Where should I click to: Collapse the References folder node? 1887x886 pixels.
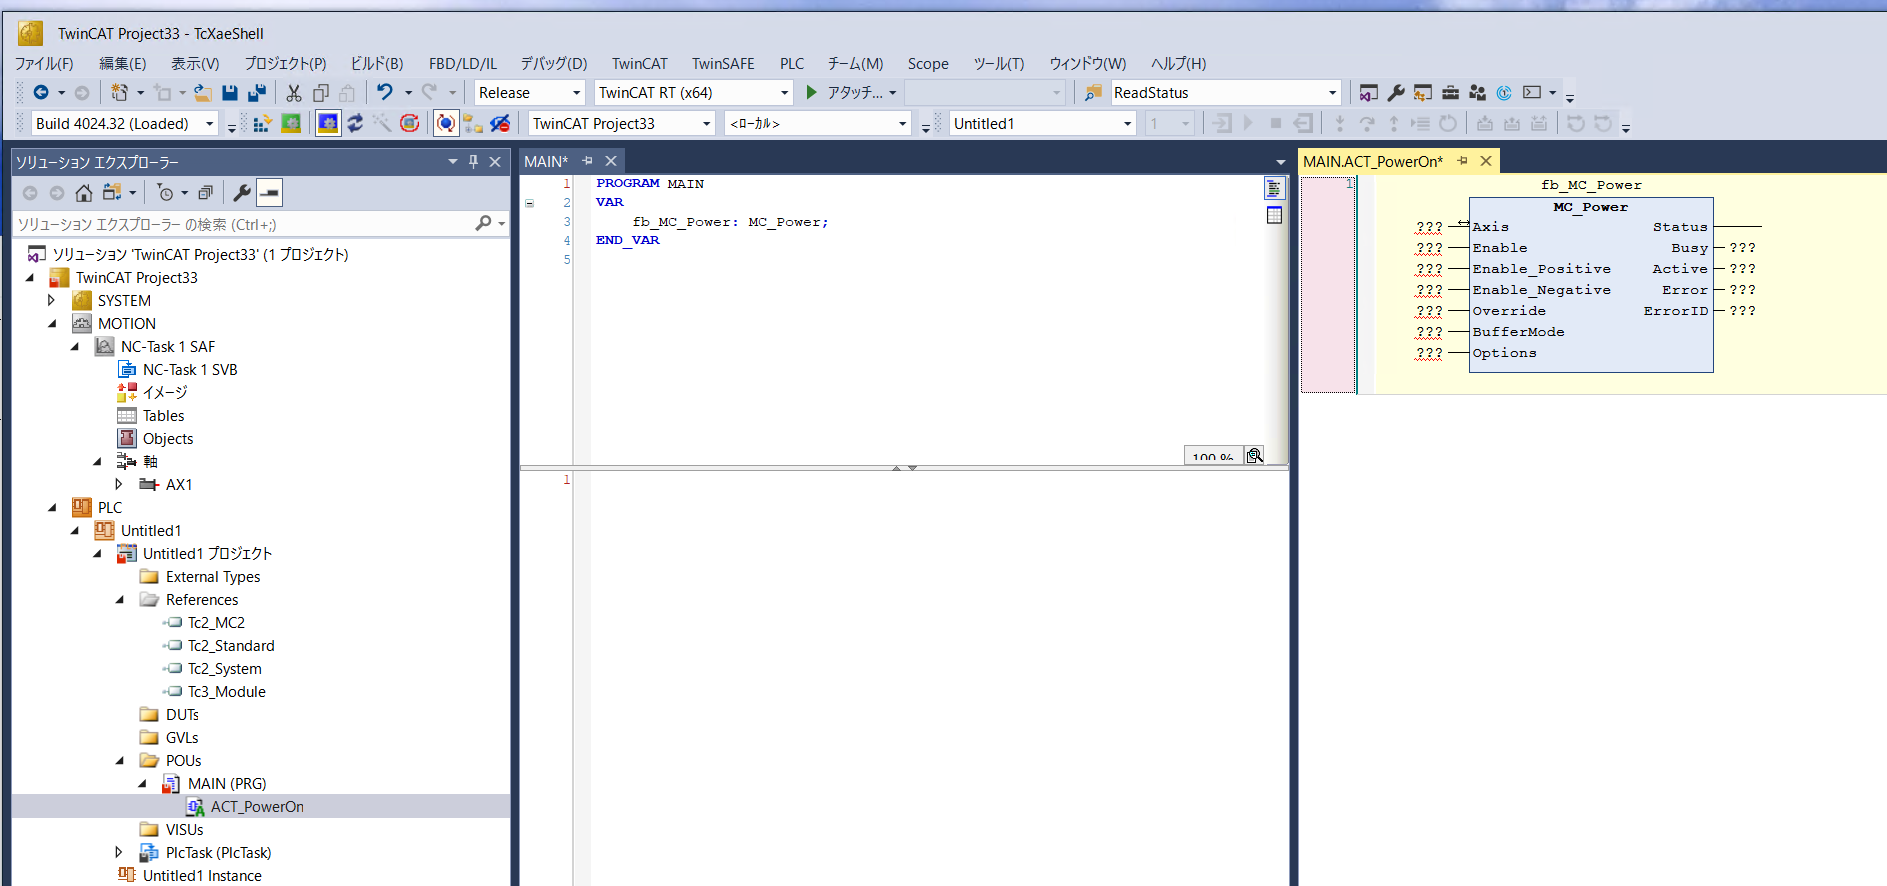120,599
